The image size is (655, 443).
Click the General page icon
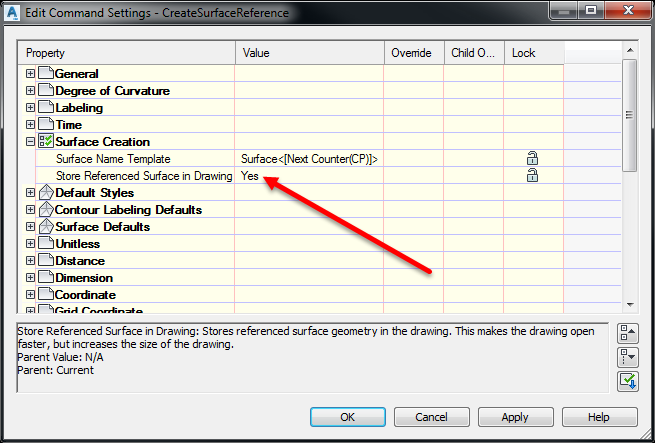pos(46,73)
